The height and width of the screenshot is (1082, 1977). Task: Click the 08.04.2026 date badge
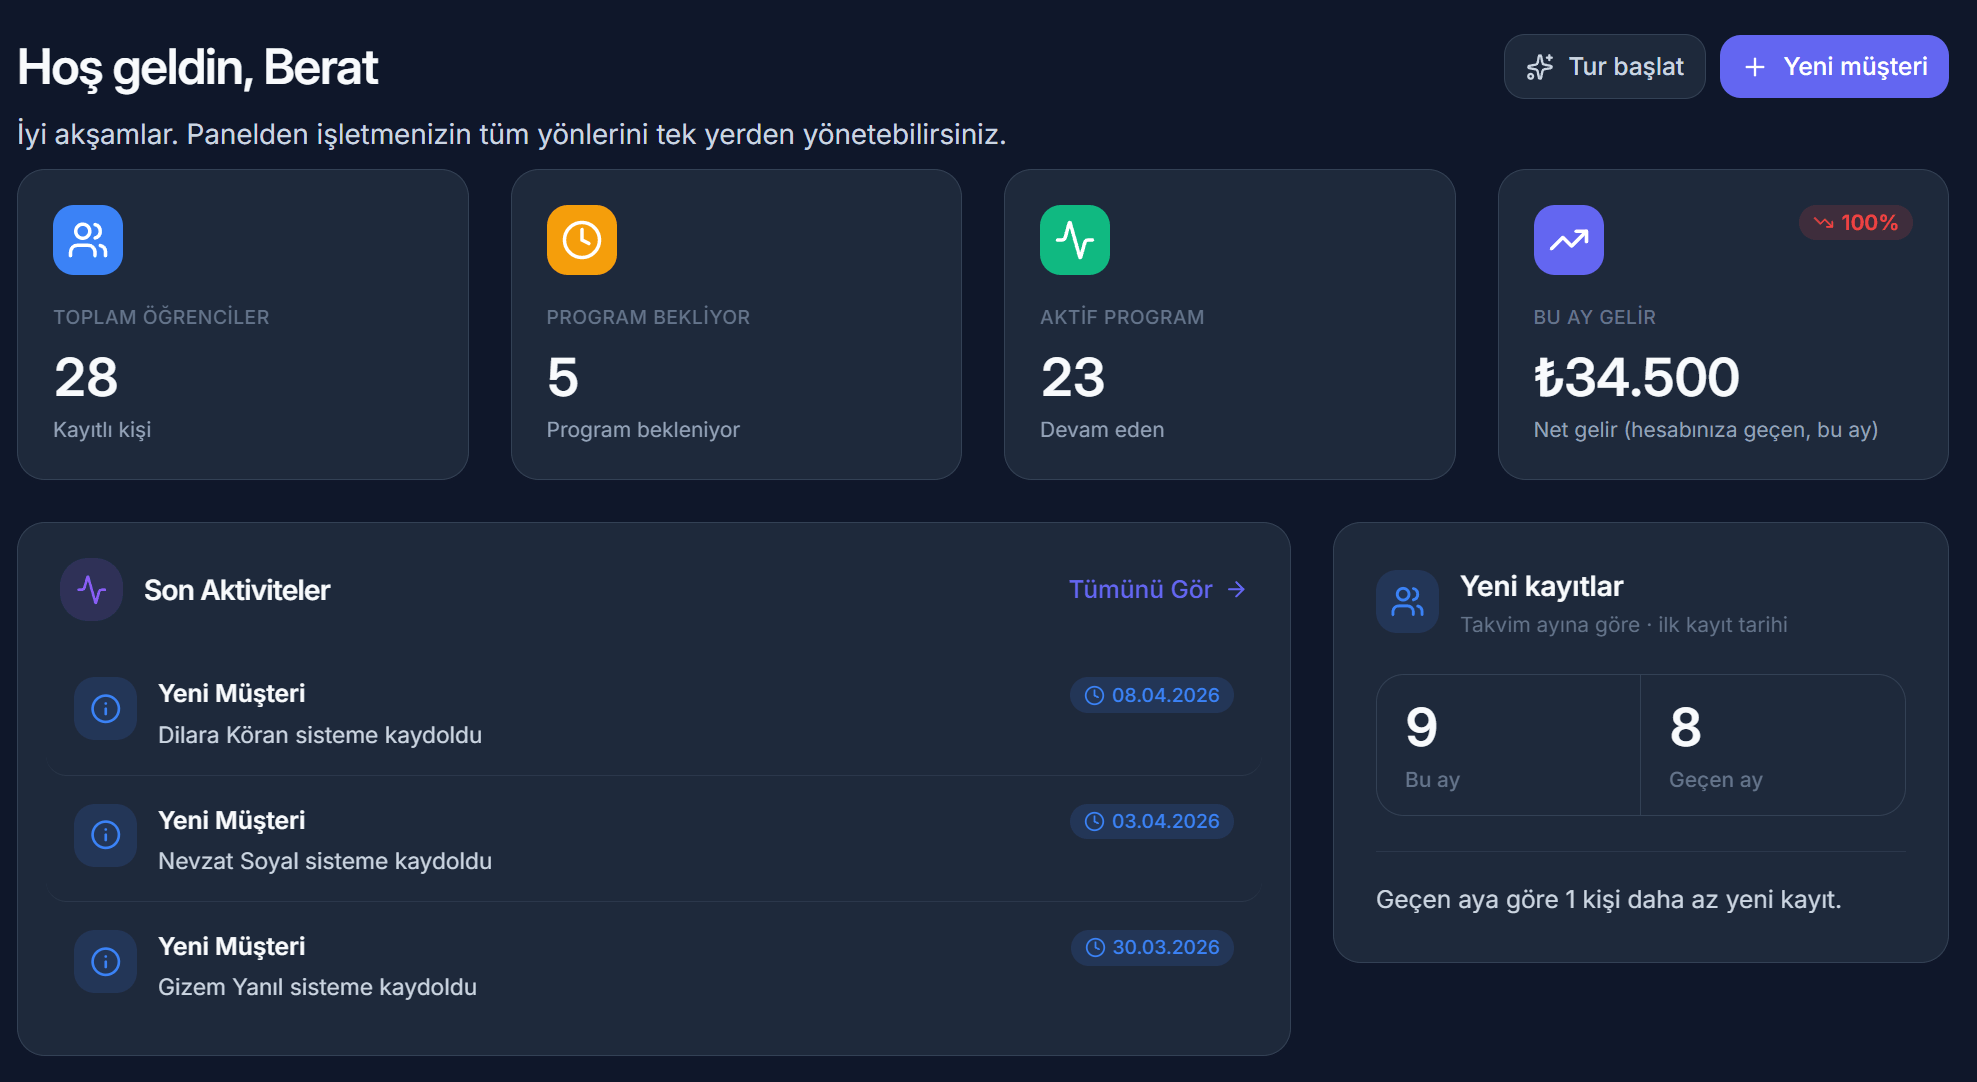coord(1152,695)
